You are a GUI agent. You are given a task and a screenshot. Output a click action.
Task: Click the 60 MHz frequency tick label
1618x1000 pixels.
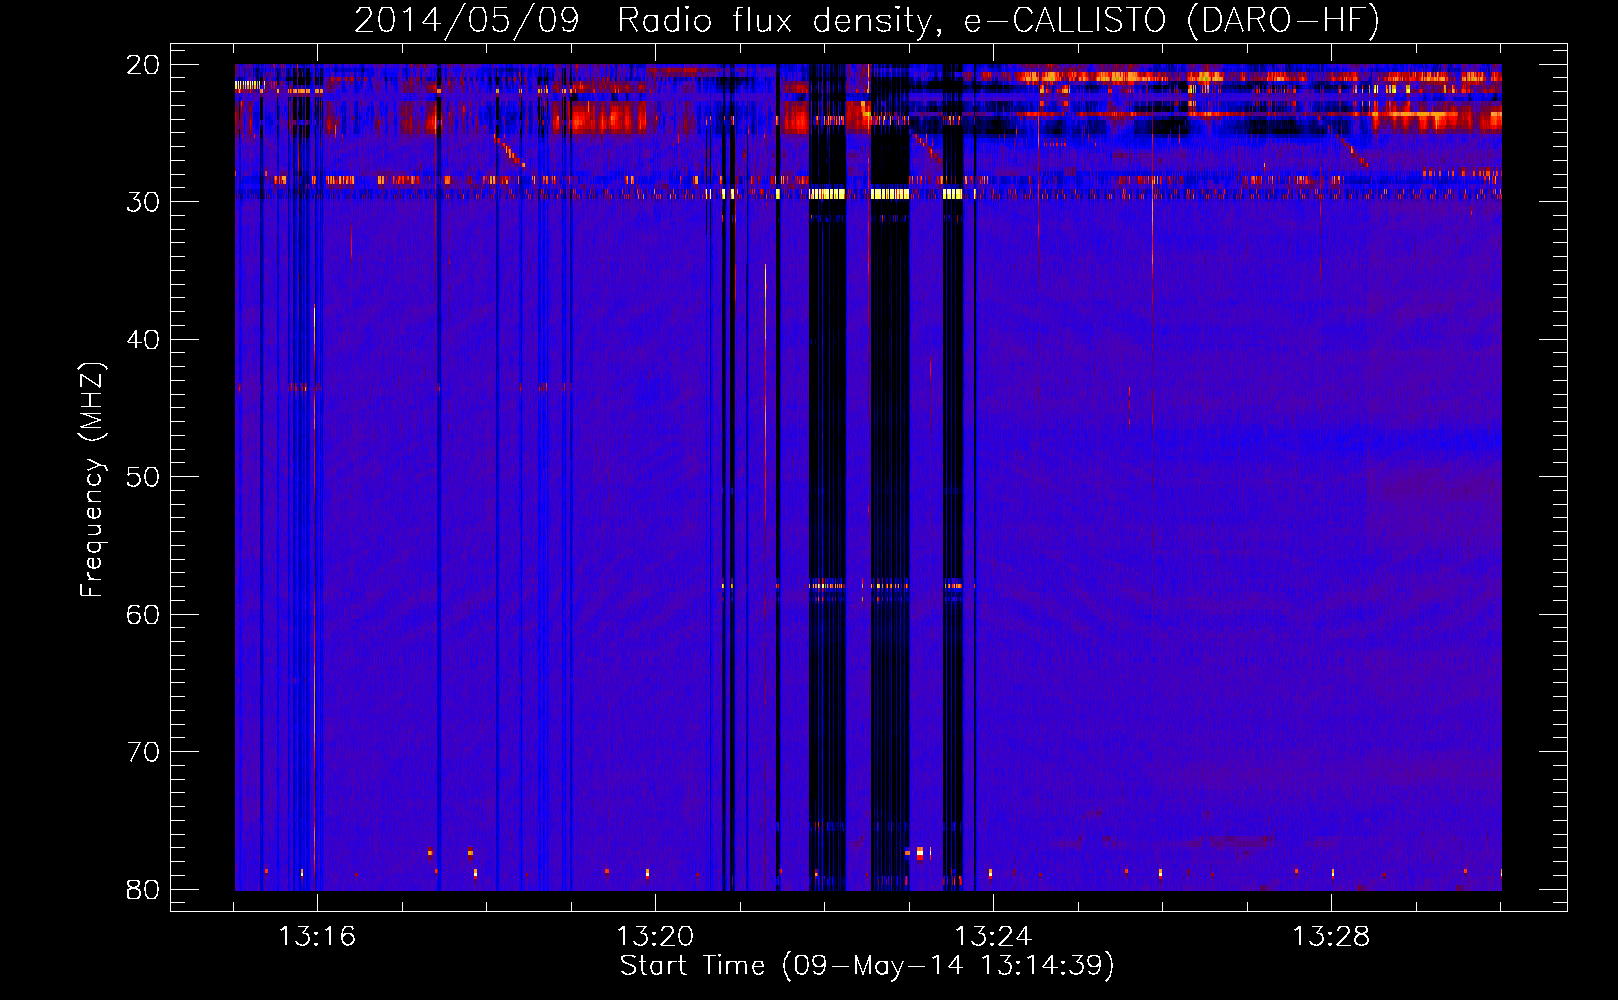[x=143, y=615]
